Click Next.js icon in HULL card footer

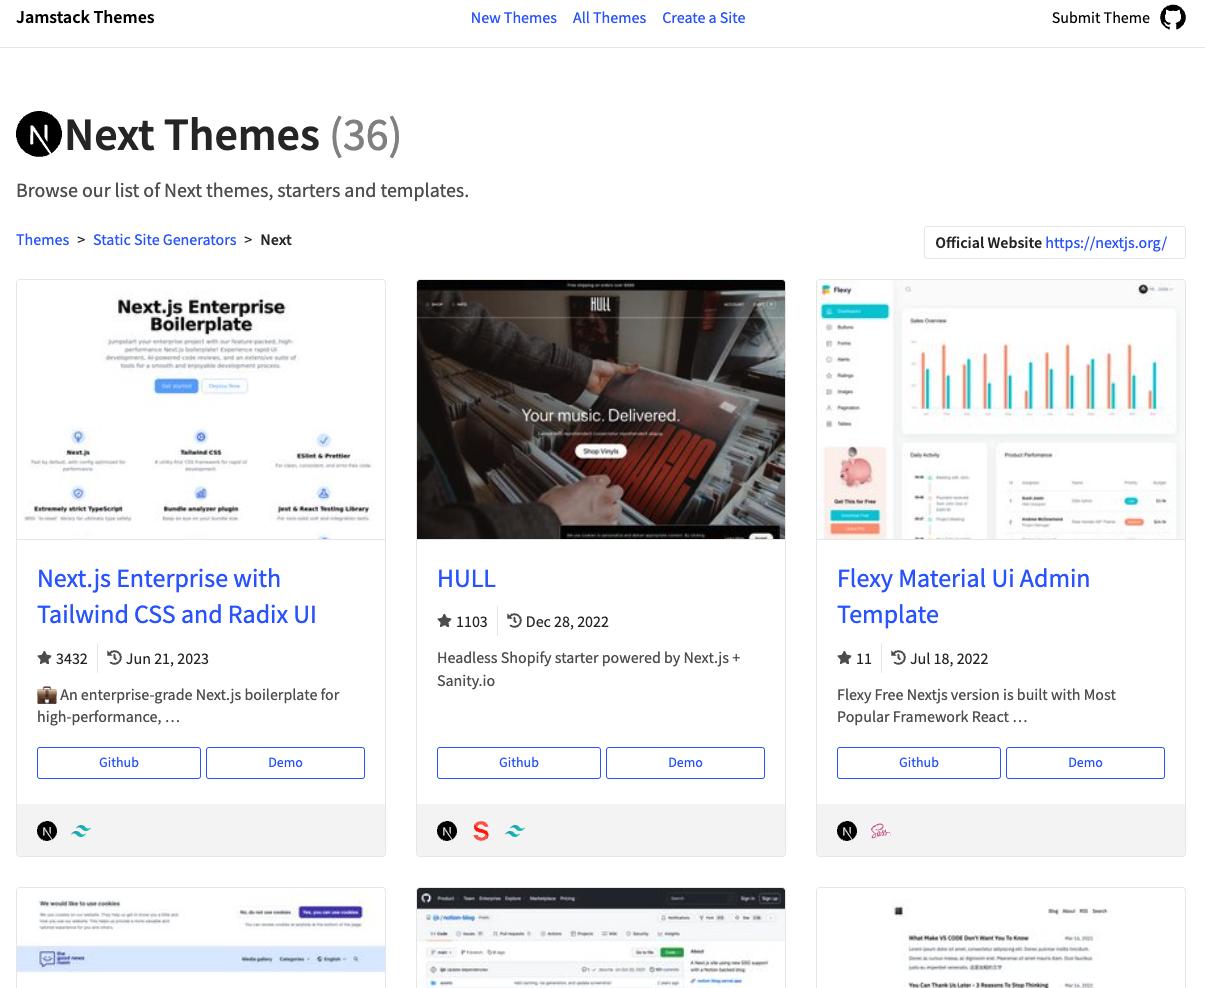click(x=447, y=831)
